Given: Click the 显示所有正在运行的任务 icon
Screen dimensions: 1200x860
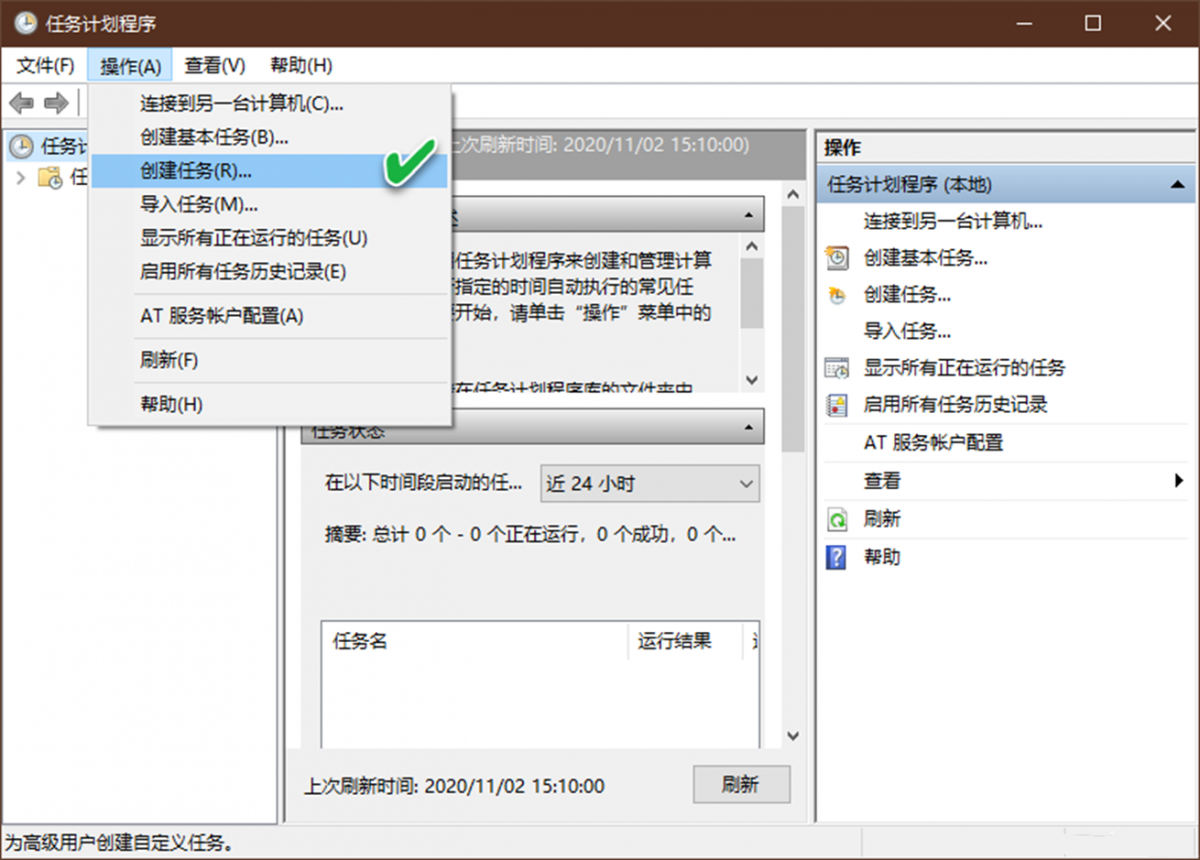Looking at the screenshot, I should pos(837,368).
